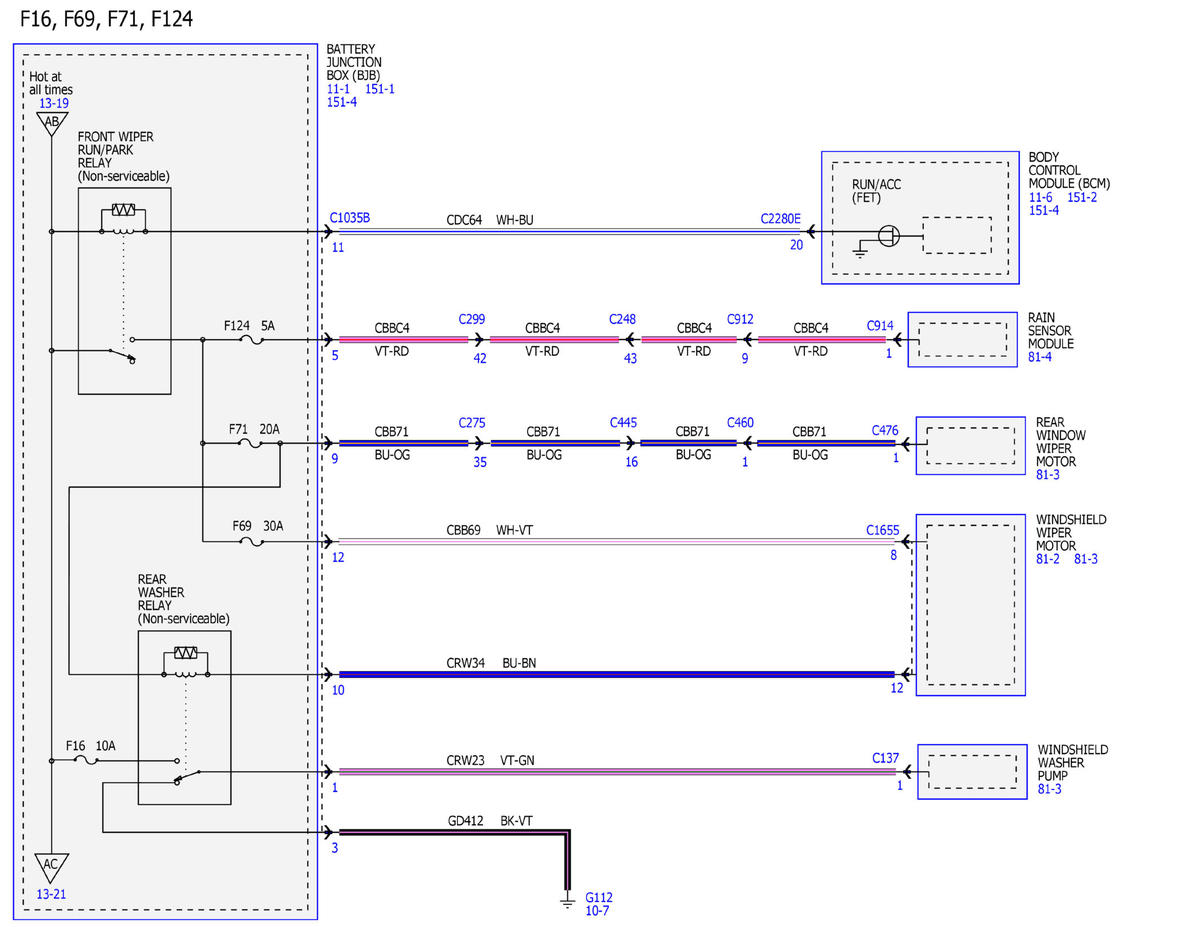The height and width of the screenshot is (927, 1200).
Task: Select the GD412 BK-VT ground wire
Action: tap(455, 831)
